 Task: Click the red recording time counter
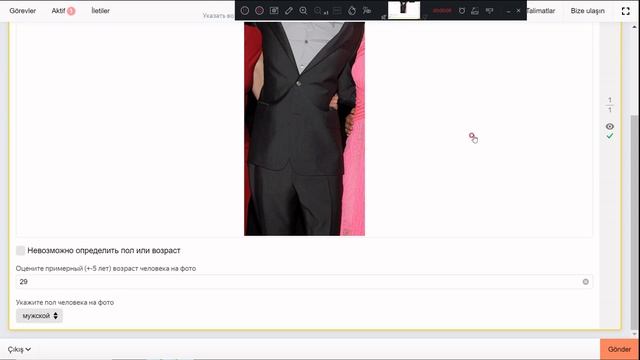pos(442,11)
